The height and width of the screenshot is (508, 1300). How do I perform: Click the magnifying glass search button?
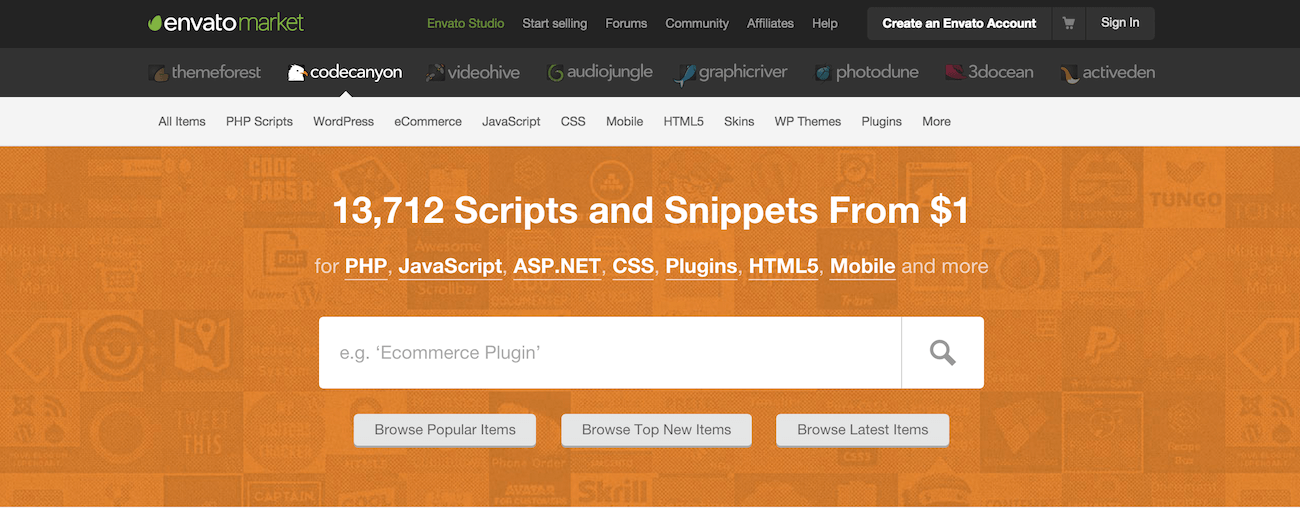point(942,353)
